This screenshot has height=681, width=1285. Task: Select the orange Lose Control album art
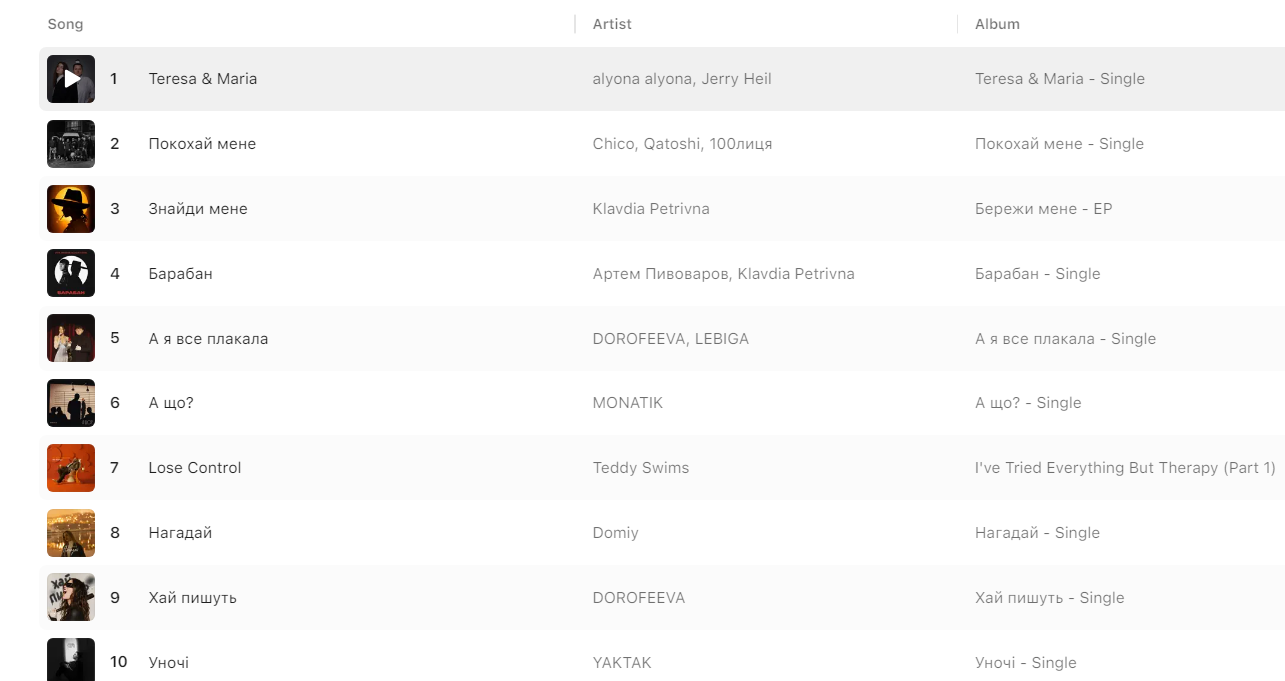[x=71, y=468]
